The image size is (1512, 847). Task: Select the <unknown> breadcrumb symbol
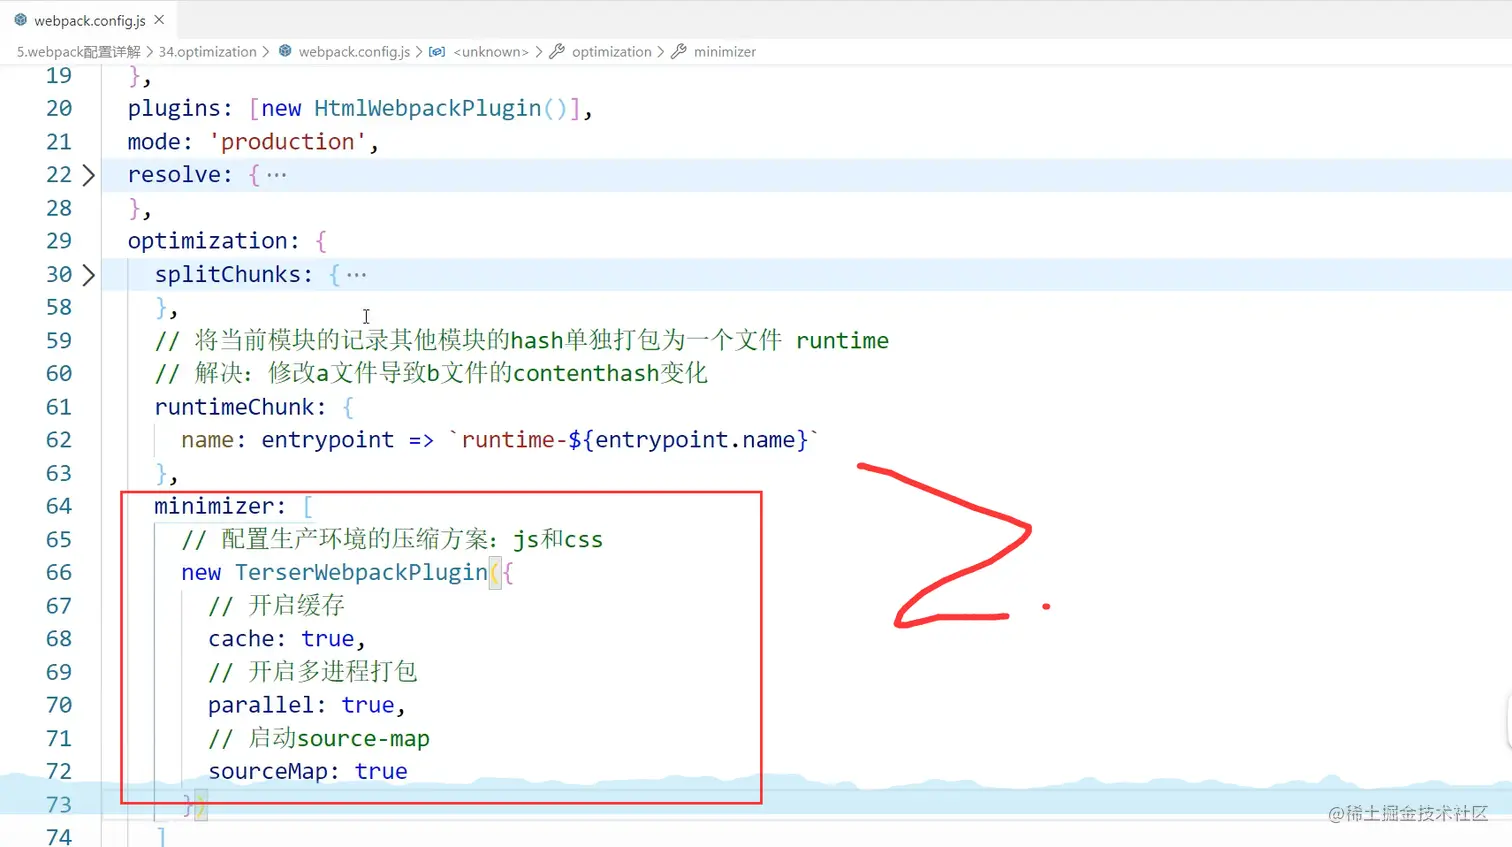[x=491, y=52]
